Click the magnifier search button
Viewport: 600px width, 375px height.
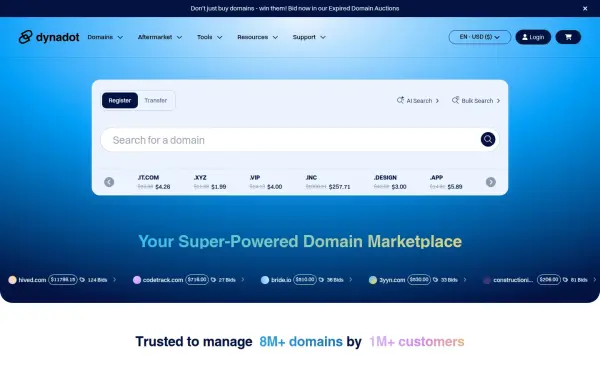pos(488,139)
